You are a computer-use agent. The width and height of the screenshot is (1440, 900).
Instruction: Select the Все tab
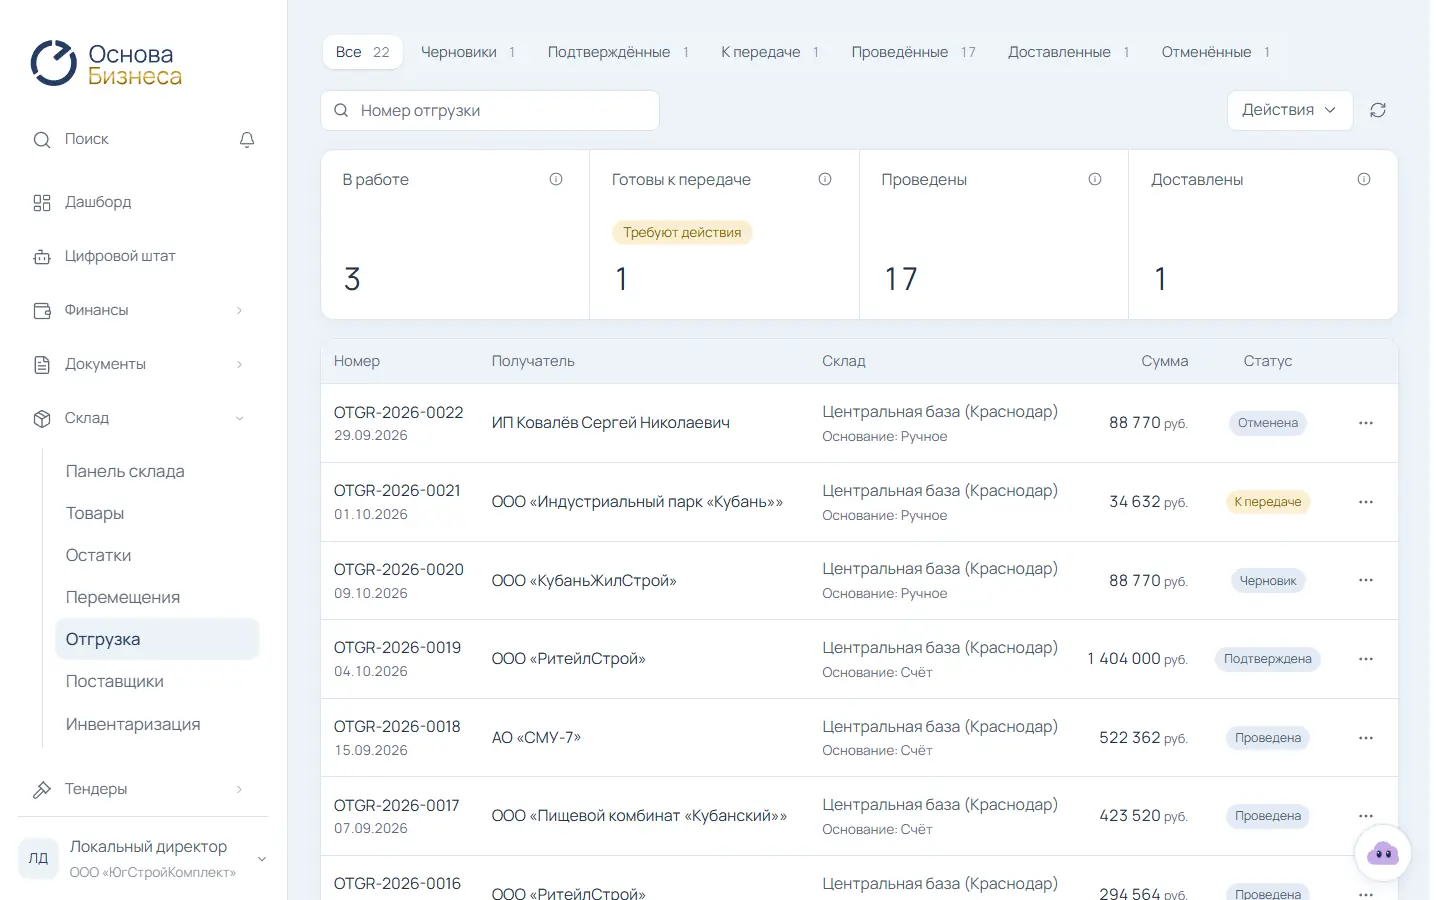pyautogui.click(x=363, y=52)
